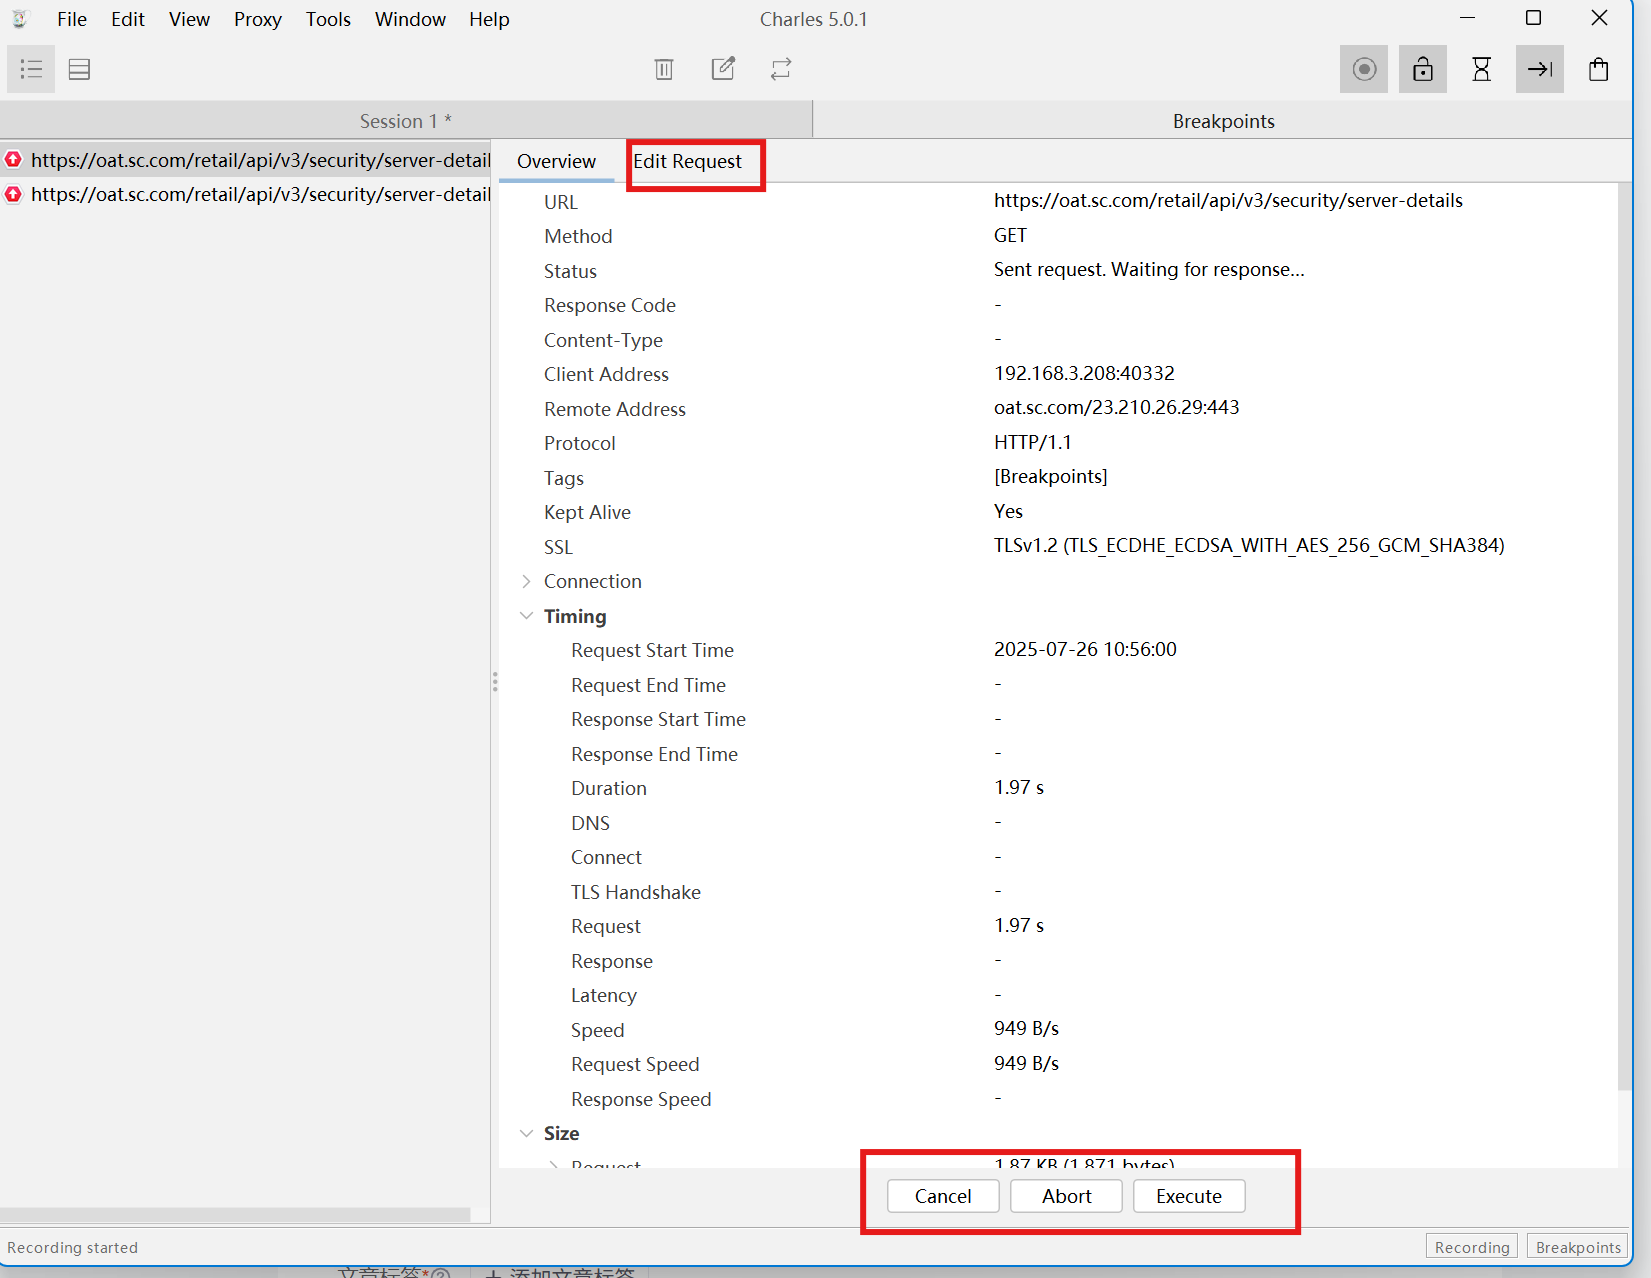
Task: Select first breakpoint request red arrow icon
Action: coord(13,160)
